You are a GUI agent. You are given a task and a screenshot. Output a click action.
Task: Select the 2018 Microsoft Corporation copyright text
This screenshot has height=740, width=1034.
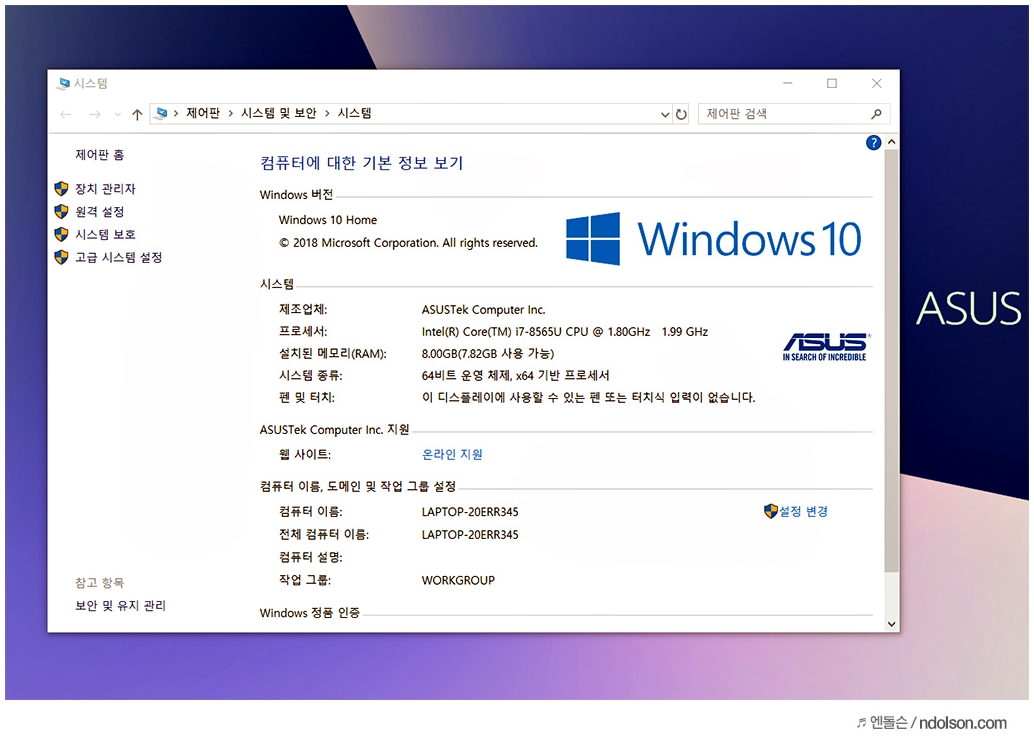coord(408,243)
